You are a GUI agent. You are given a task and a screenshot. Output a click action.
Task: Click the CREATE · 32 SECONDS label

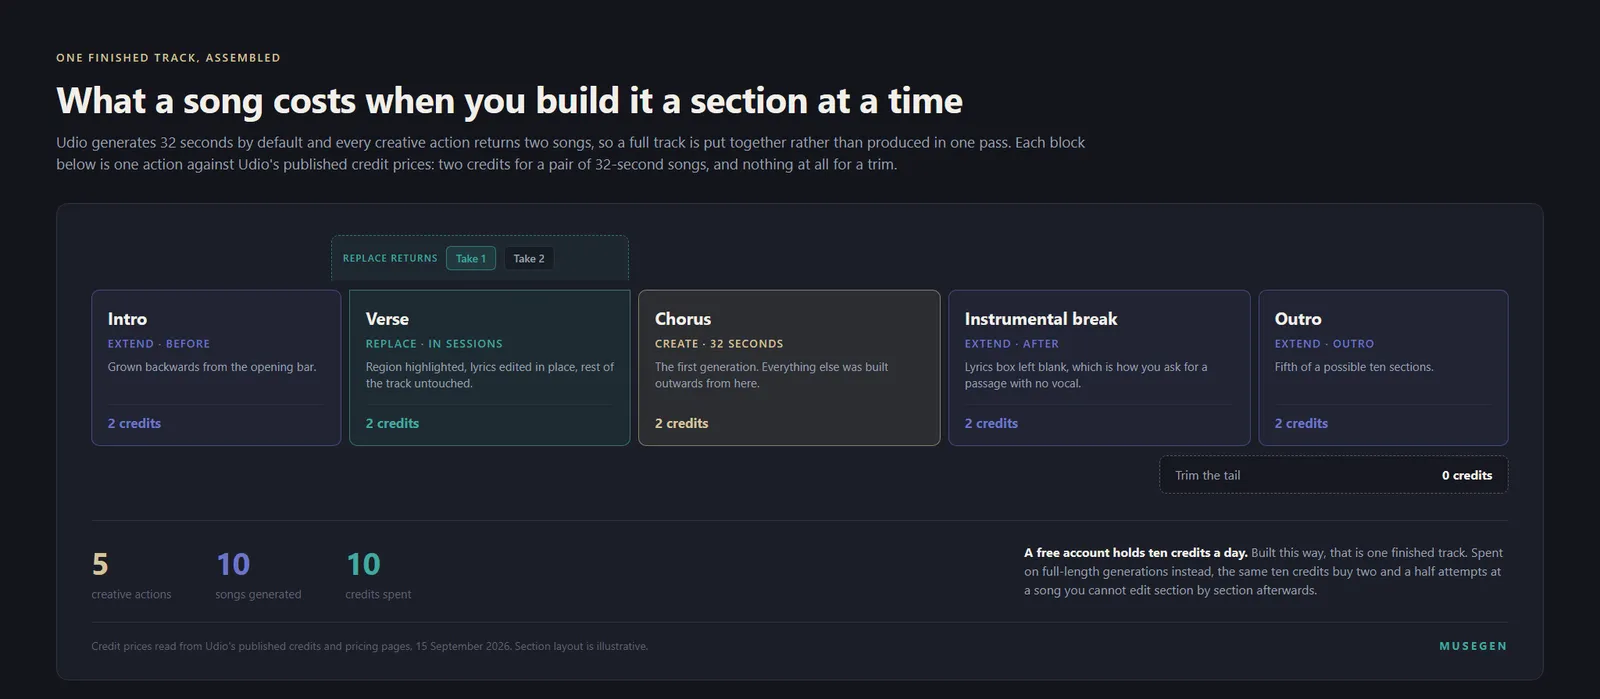pos(719,344)
